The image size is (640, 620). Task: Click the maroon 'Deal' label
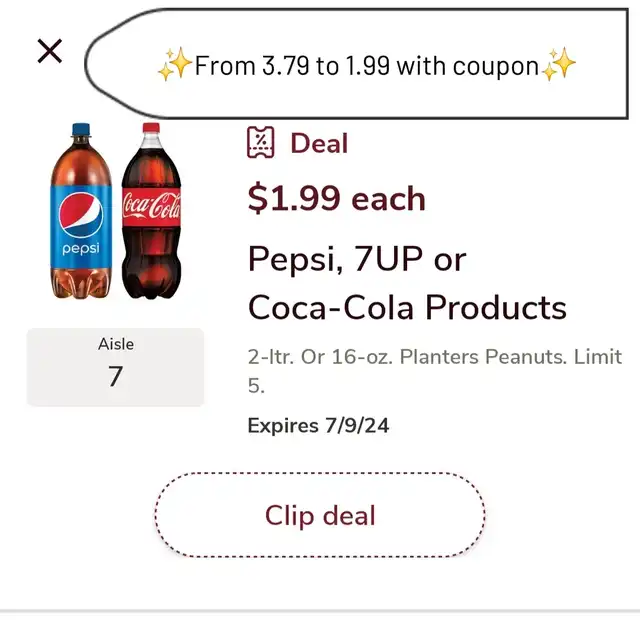point(319,143)
